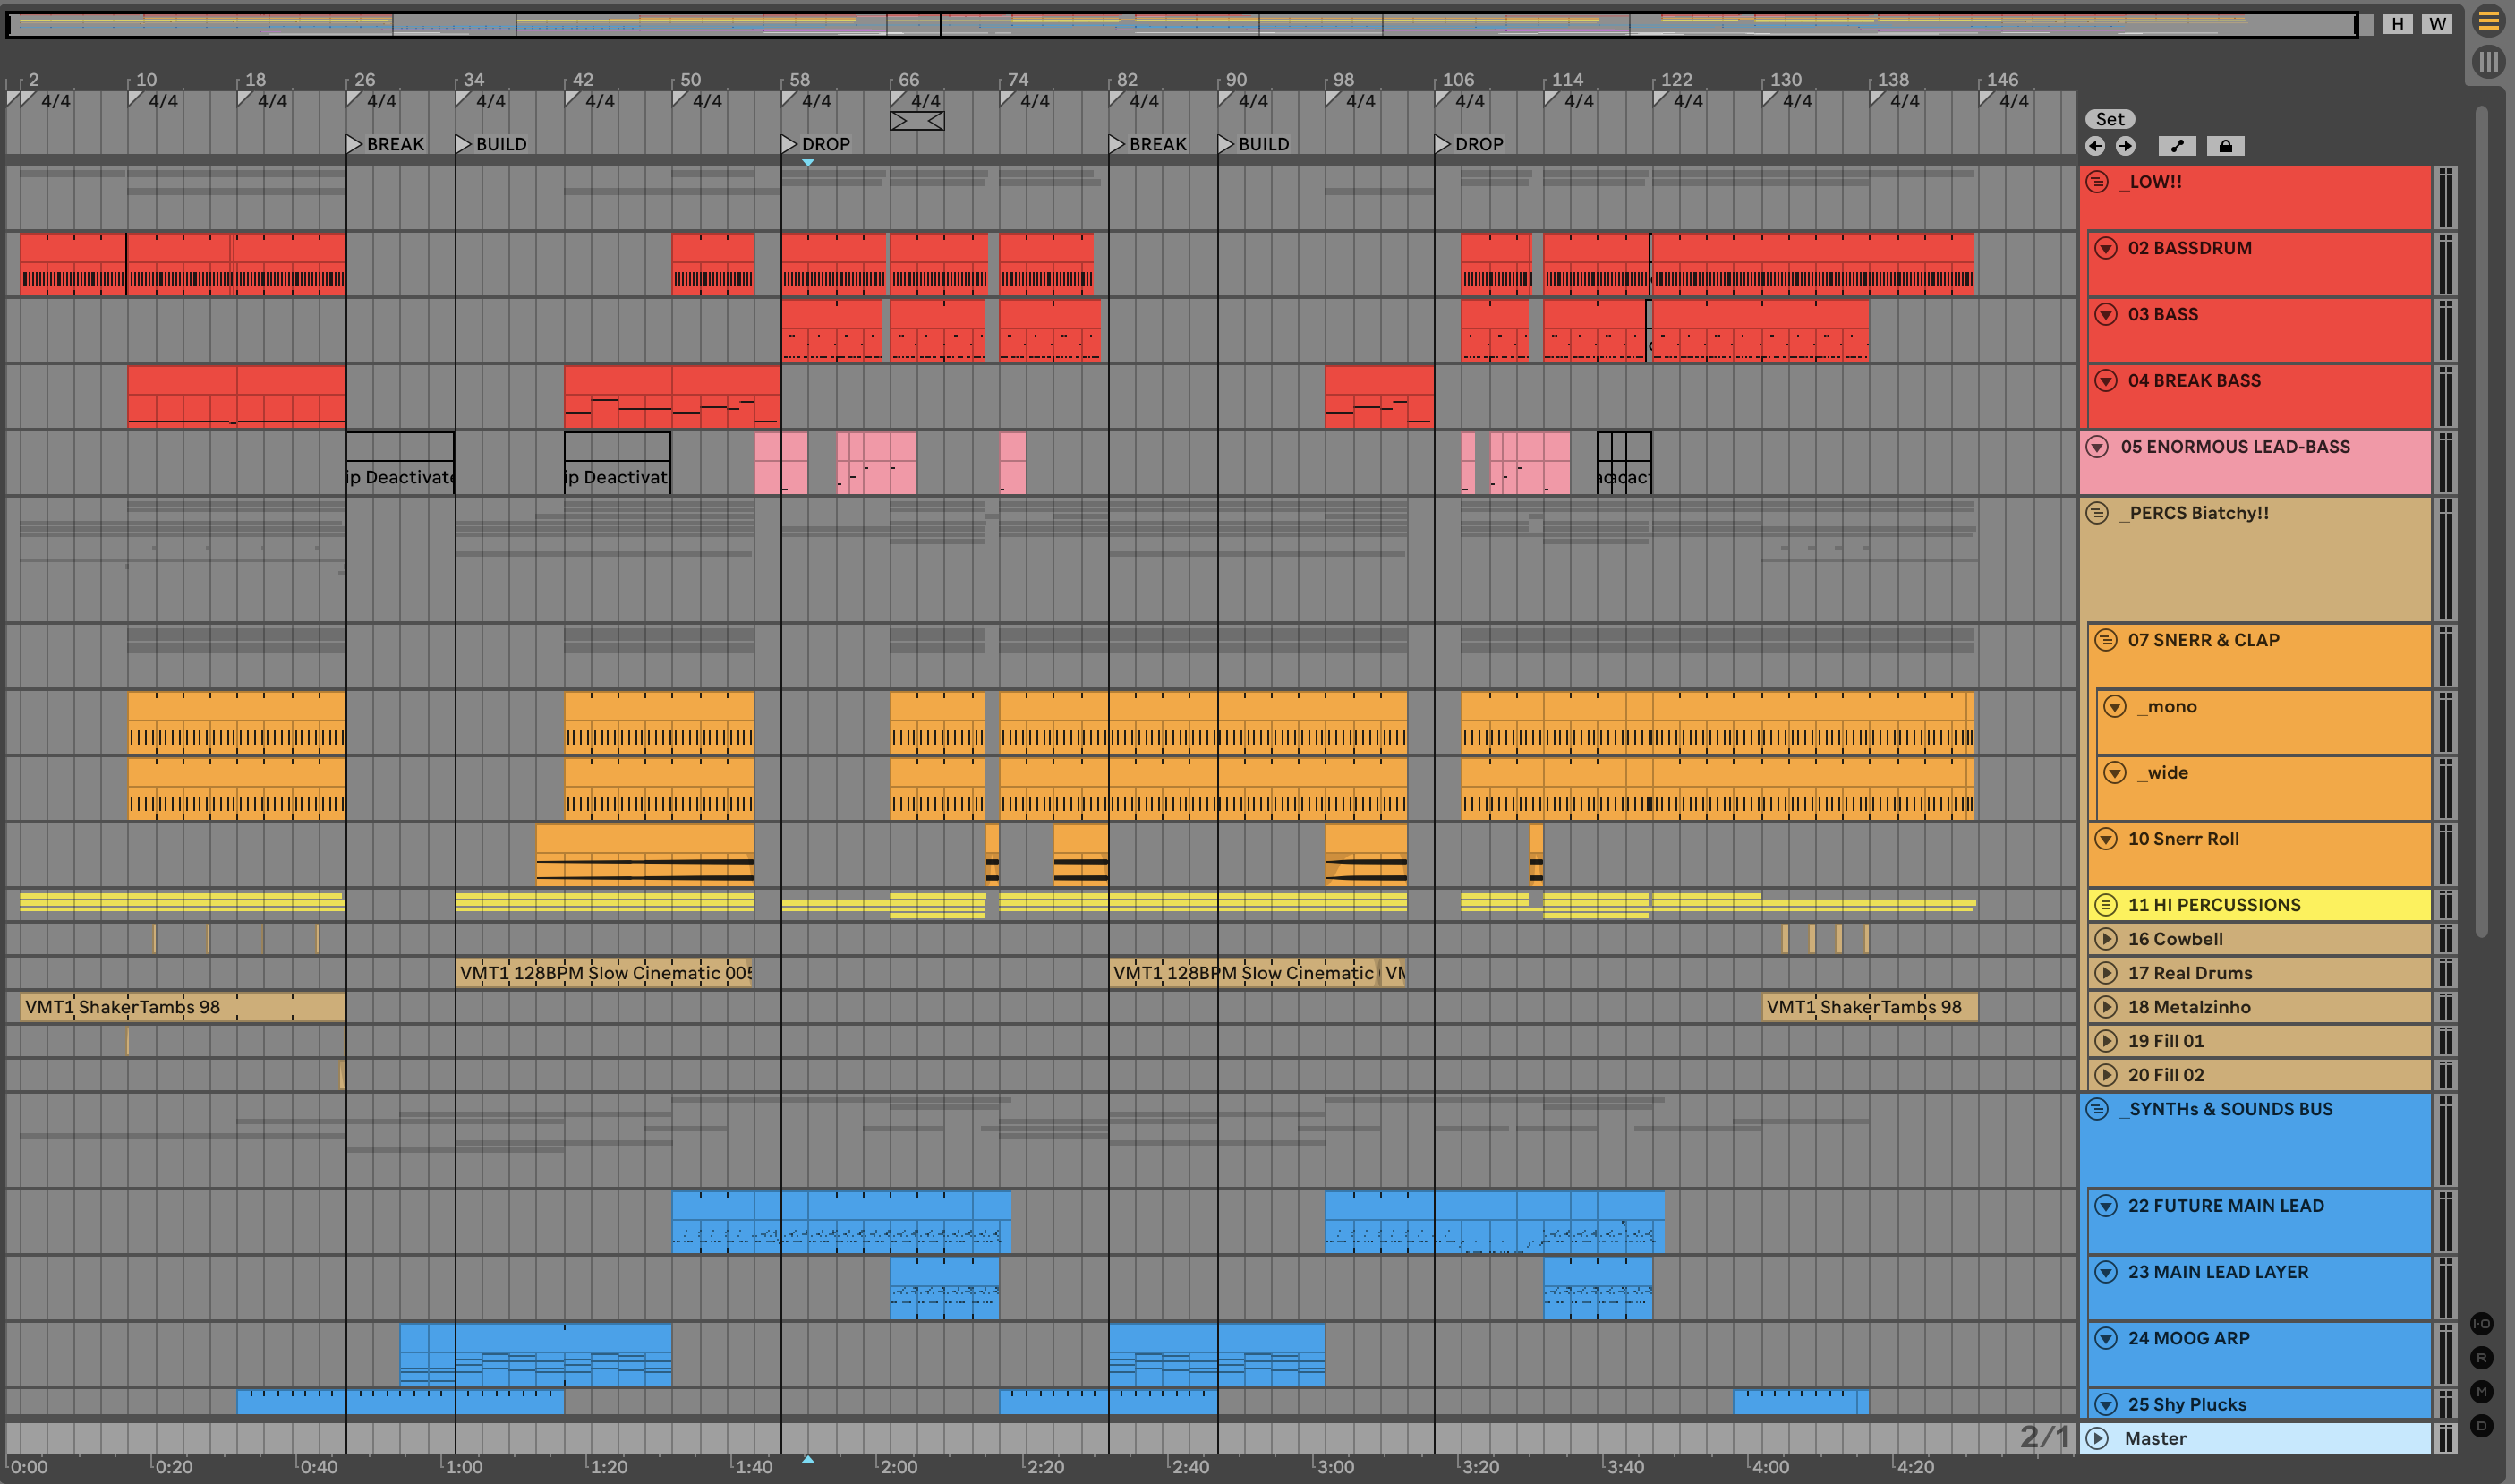Viewport: 2515px width, 1484px height.
Task: Toggle the I-O section visibility button
Action: tap(2482, 1324)
